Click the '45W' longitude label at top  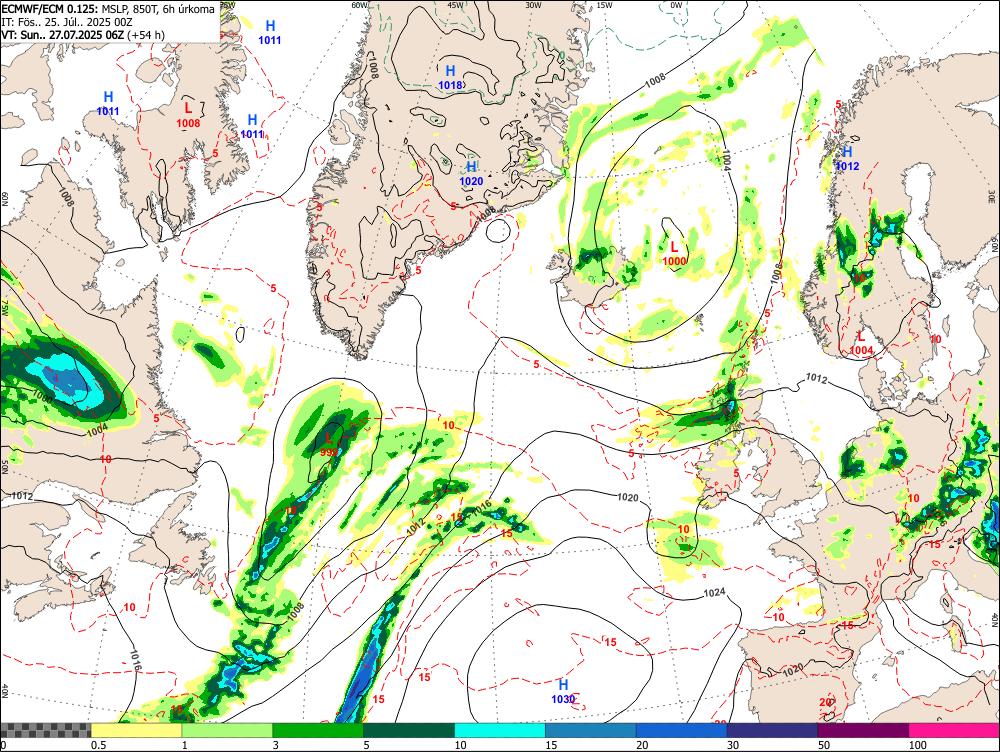pos(455,4)
